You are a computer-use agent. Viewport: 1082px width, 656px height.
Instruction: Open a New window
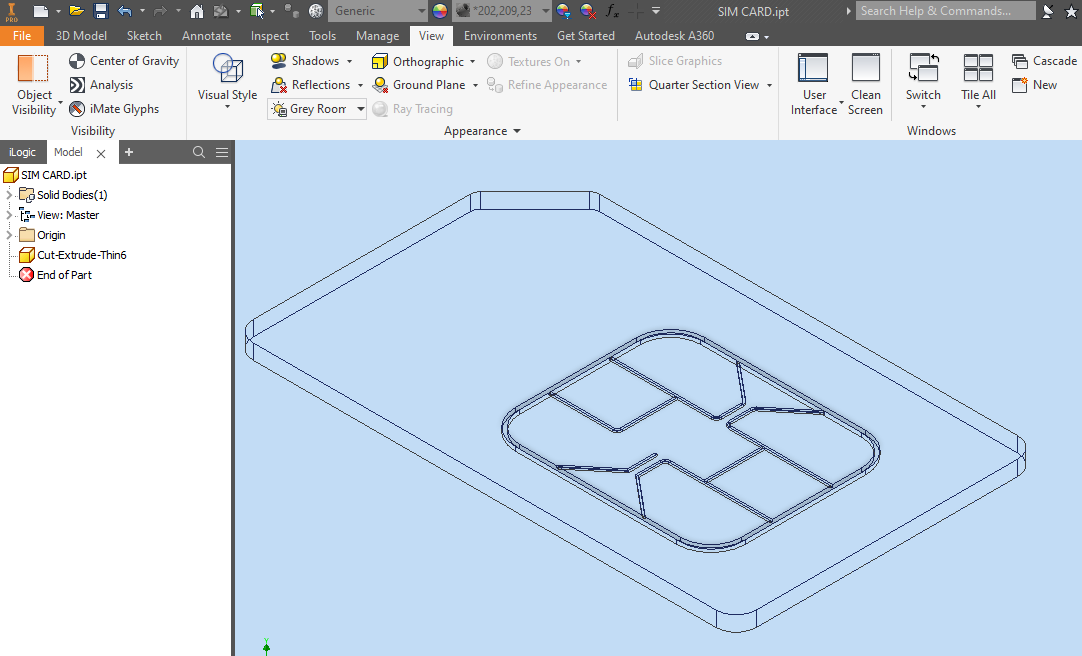(1034, 85)
